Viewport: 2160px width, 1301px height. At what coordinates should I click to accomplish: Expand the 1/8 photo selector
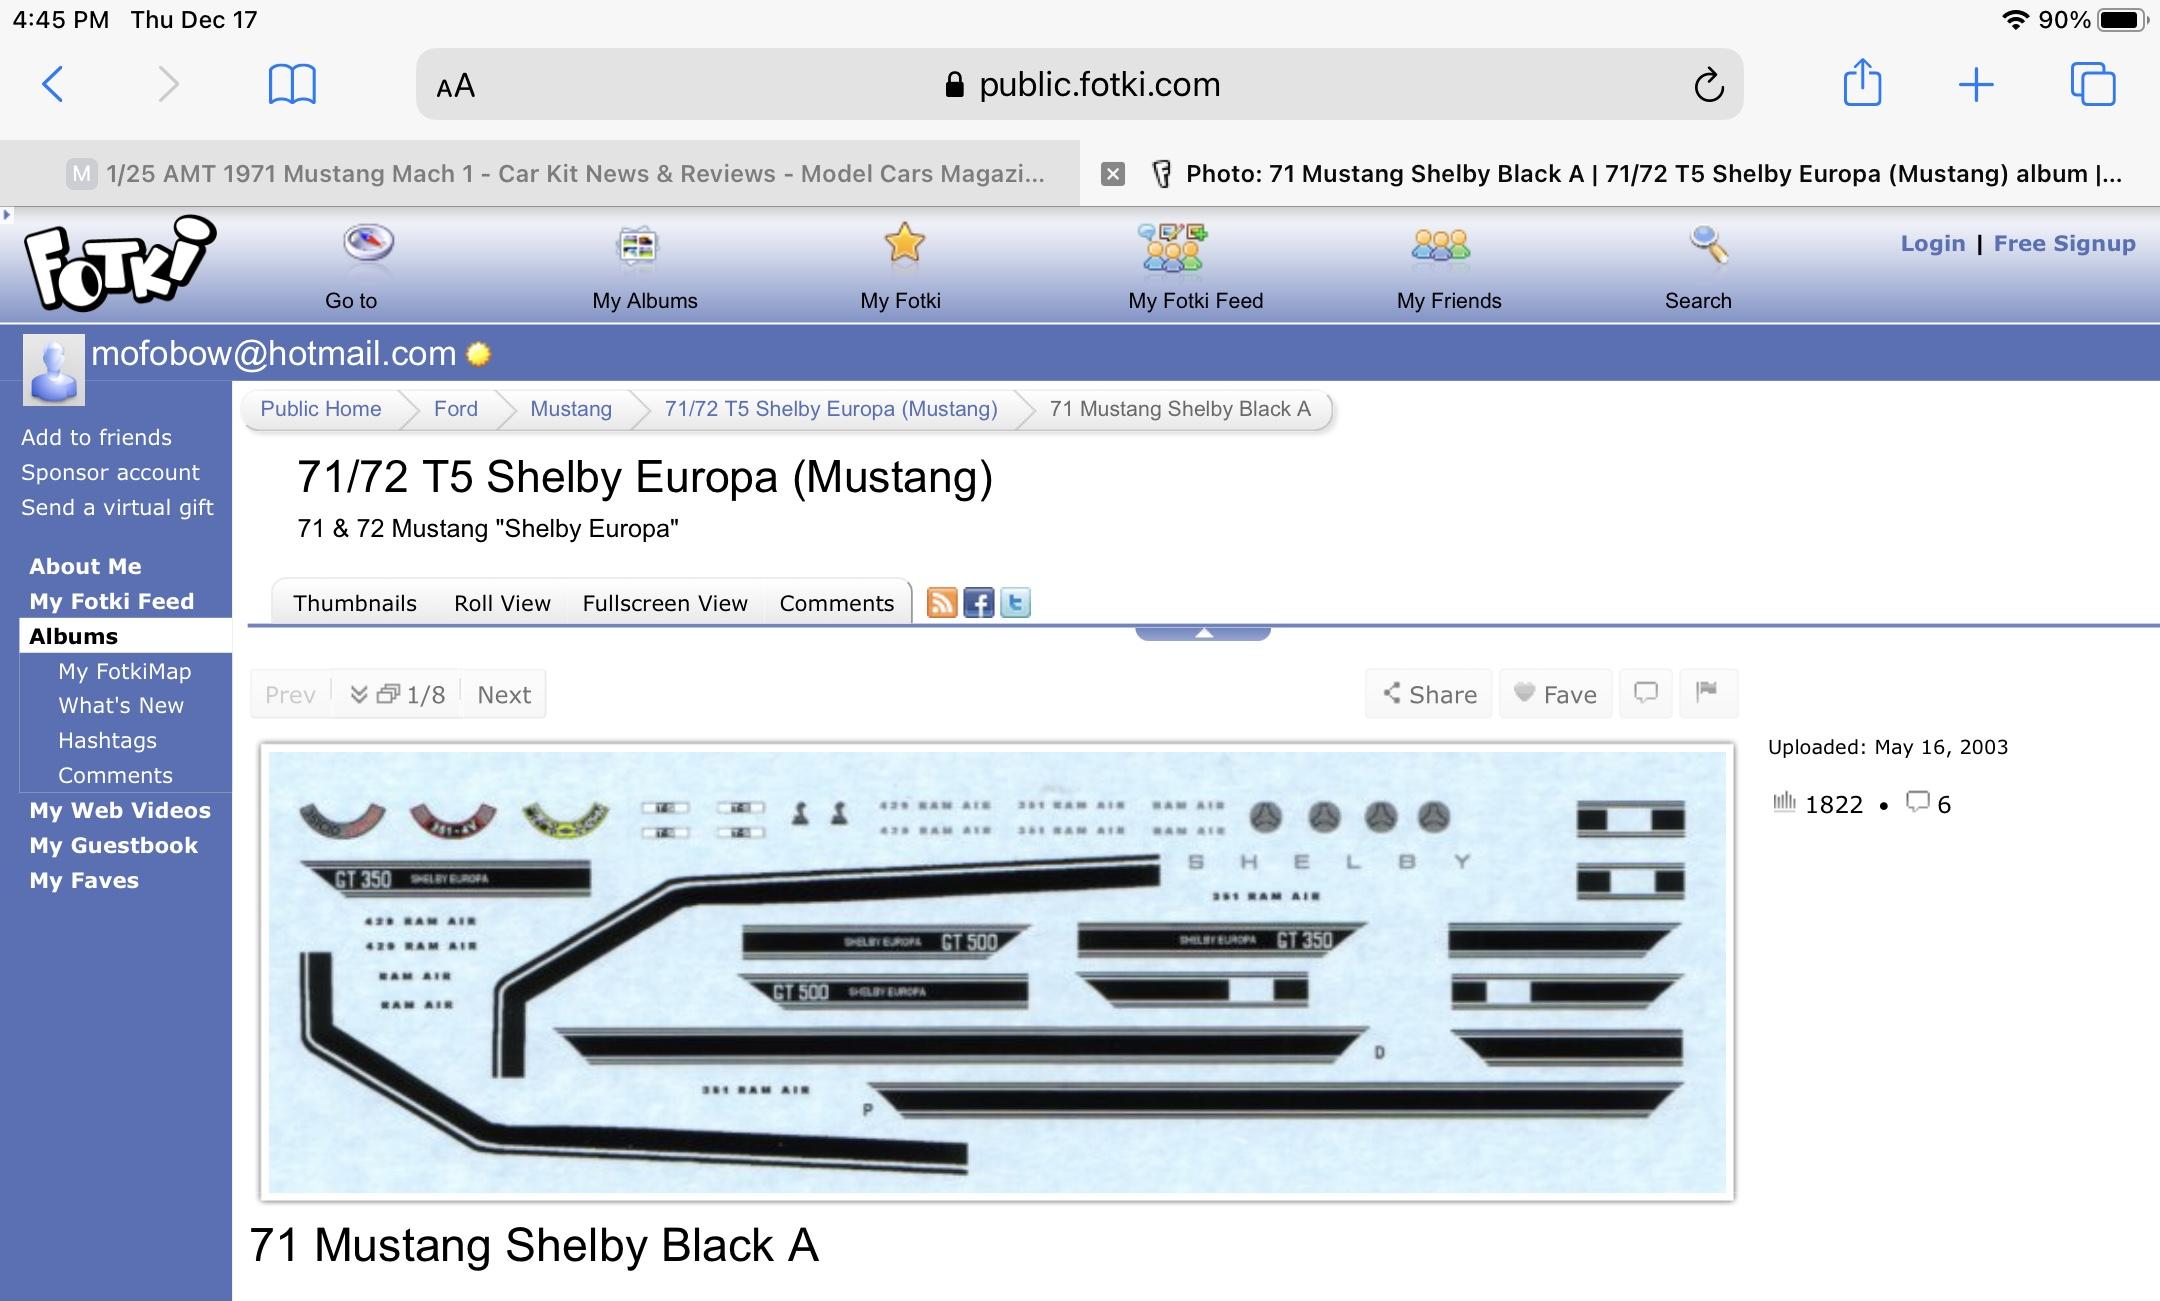click(x=396, y=694)
